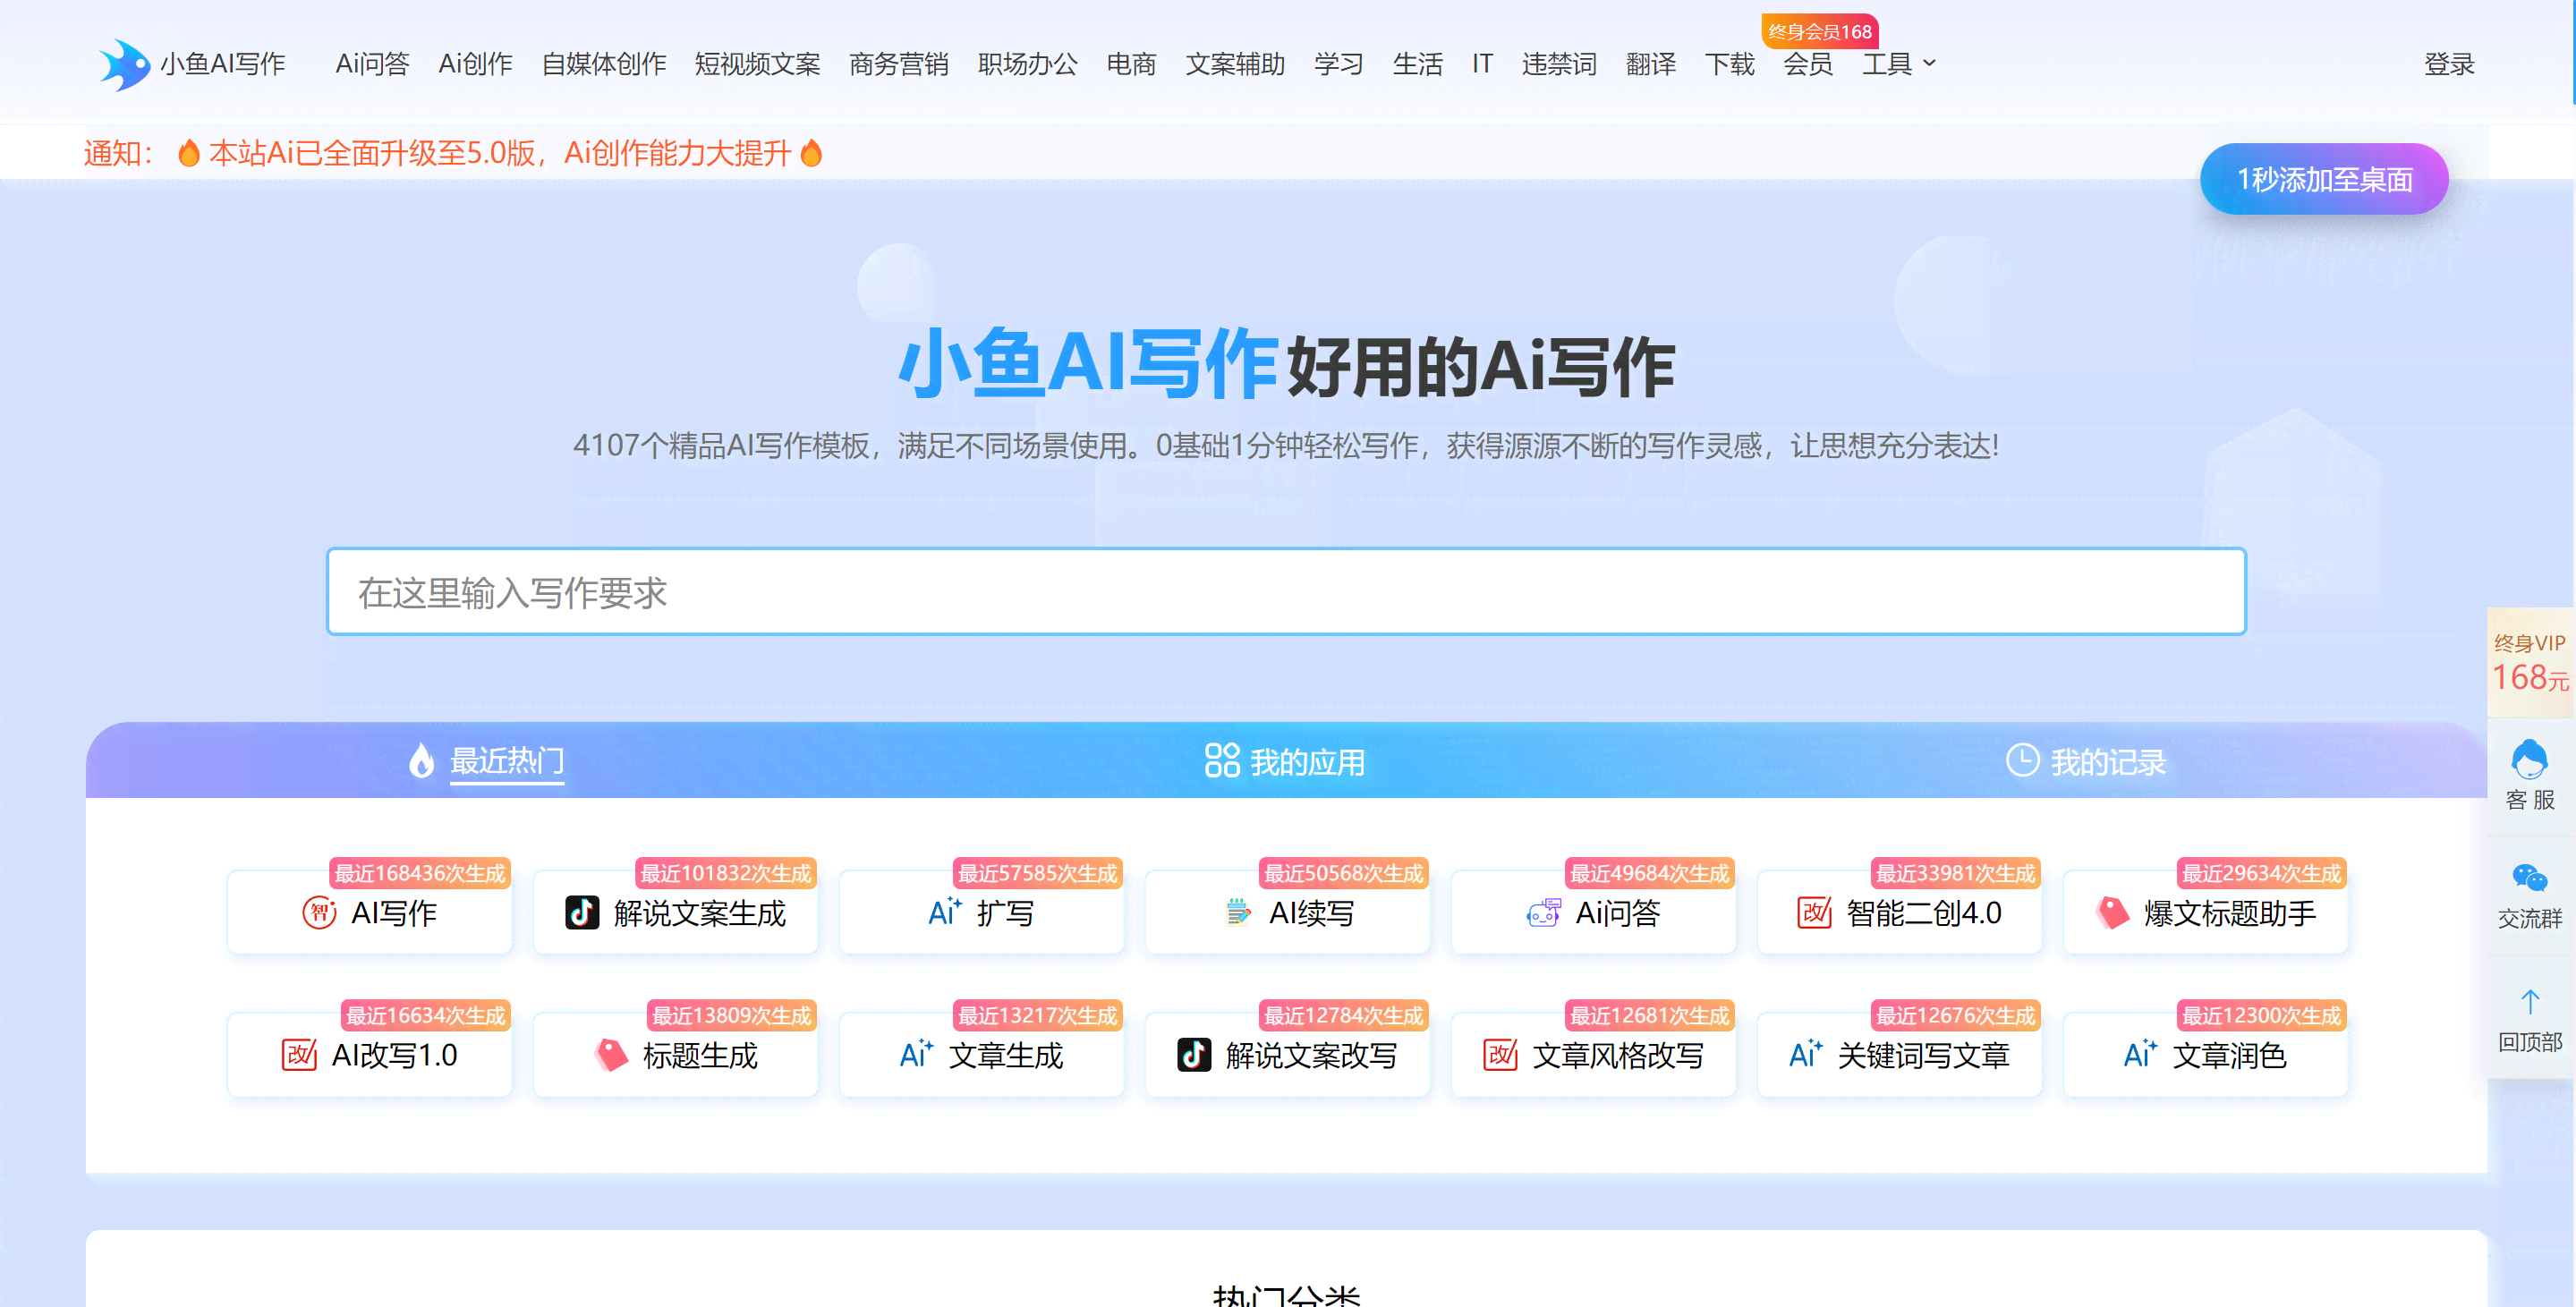Click the 改 icon on 智能二创4.0
The height and width of the screenshot is (1307, 2576).
pyautogui.click(x=1814, y=913)
